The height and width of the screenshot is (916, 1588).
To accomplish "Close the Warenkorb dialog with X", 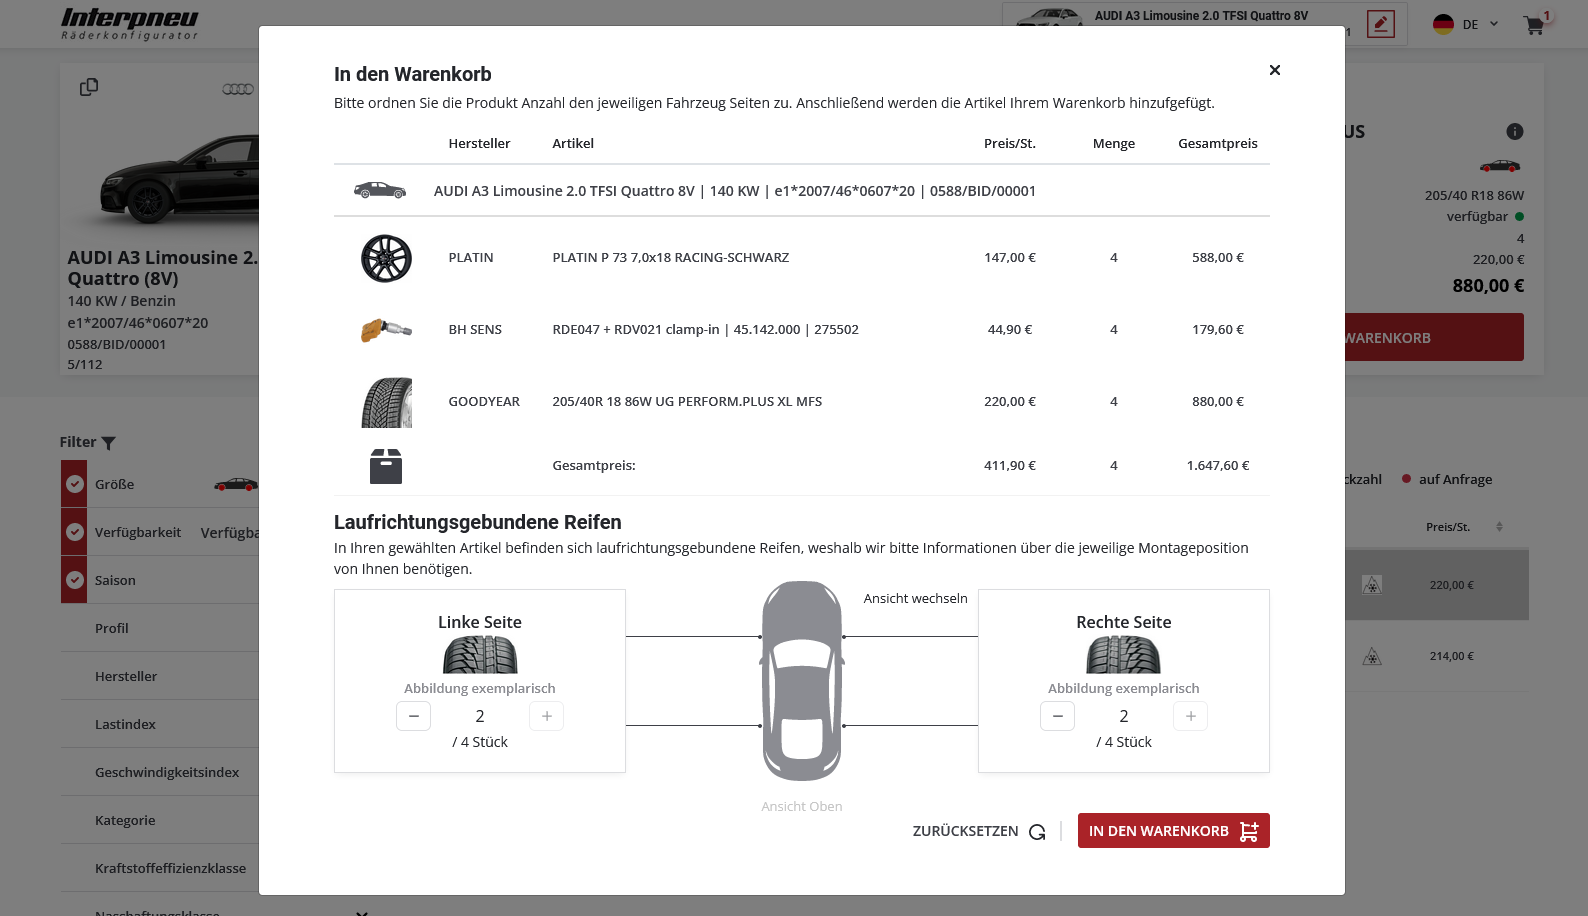I will 1275,70.
